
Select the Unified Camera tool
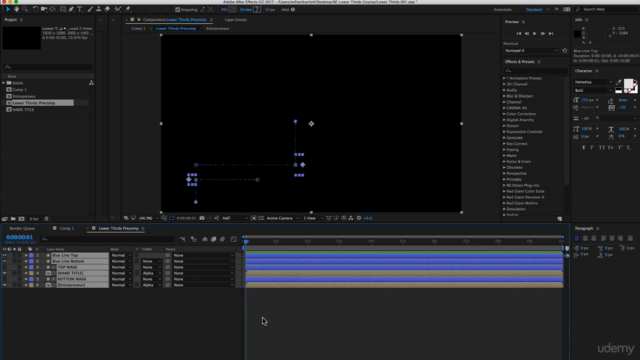point(44,9)
